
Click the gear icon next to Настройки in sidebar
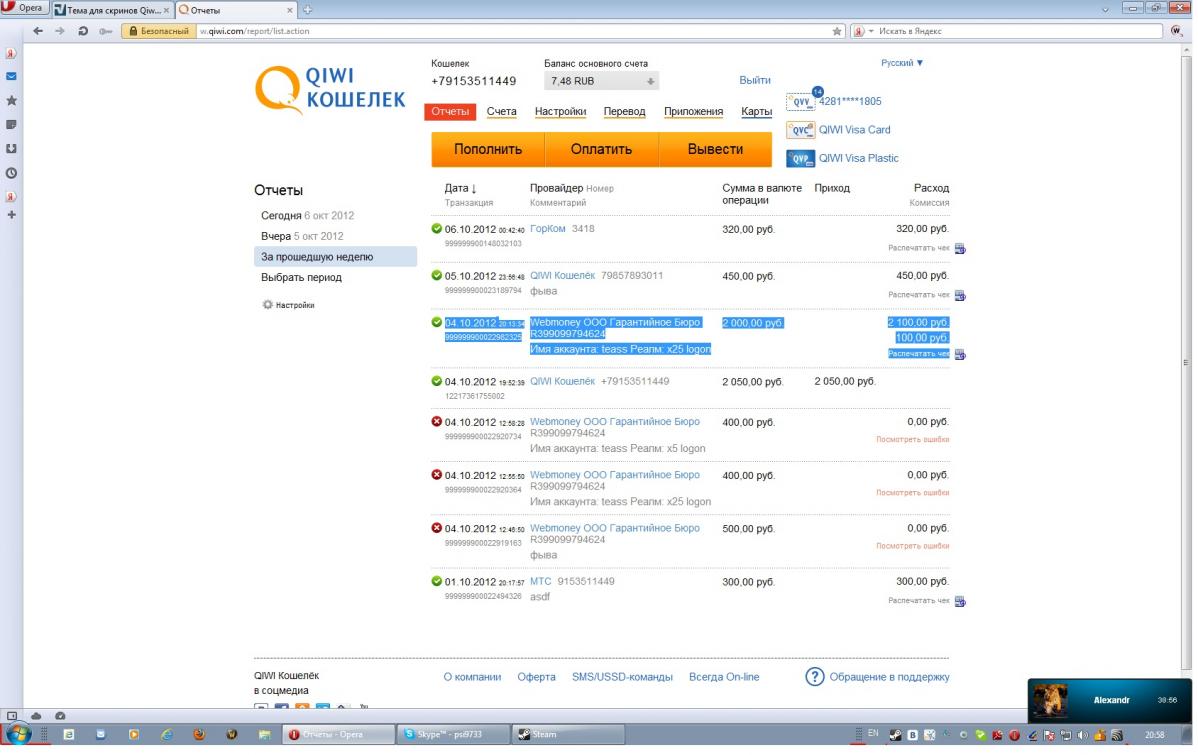267,305
